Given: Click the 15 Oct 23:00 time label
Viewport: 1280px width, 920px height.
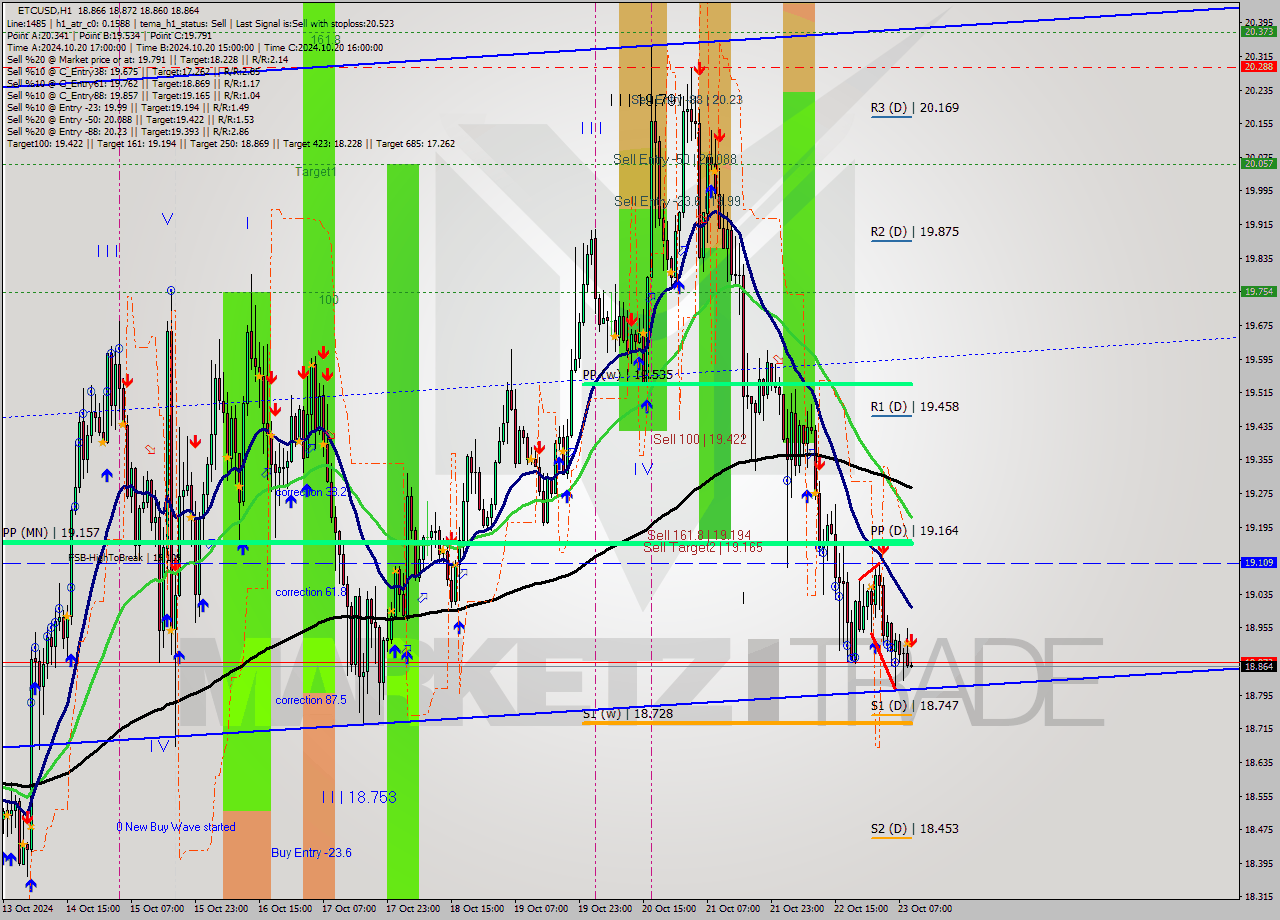Looking at the screenshot, I should pyautogui.click(x=219, y=909).
